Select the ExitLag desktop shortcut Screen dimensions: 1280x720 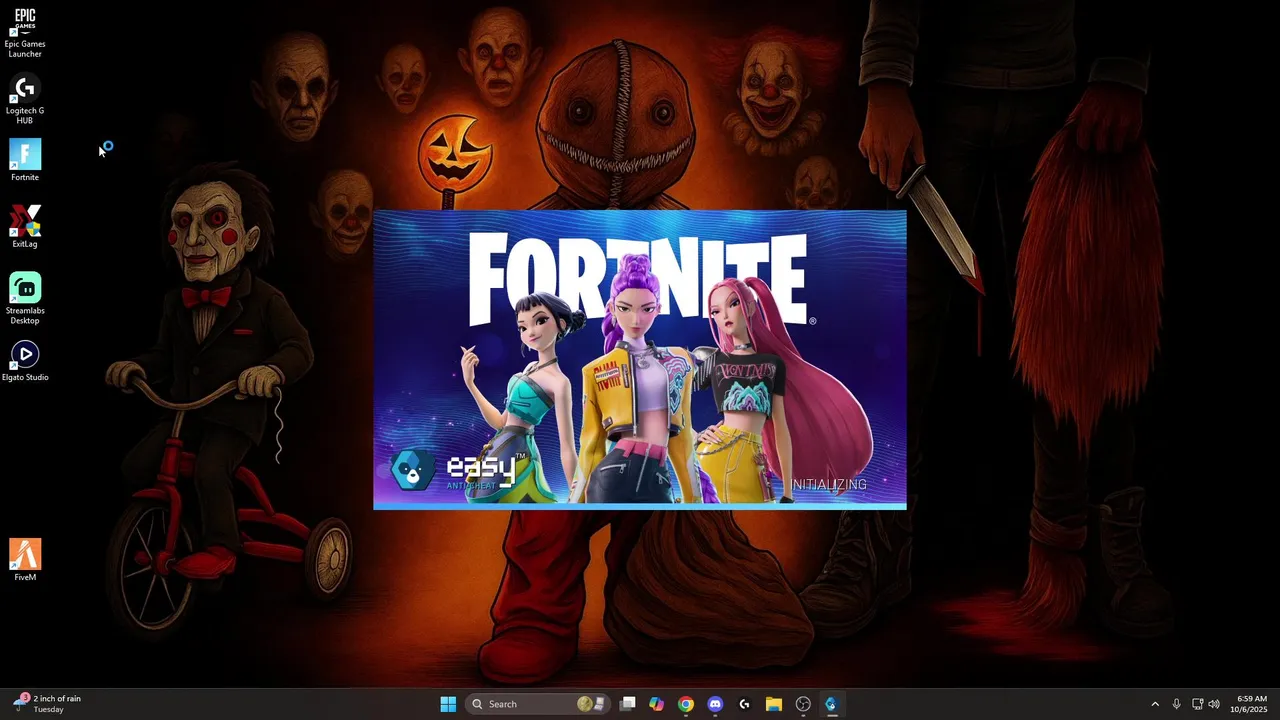coord(25,227)
